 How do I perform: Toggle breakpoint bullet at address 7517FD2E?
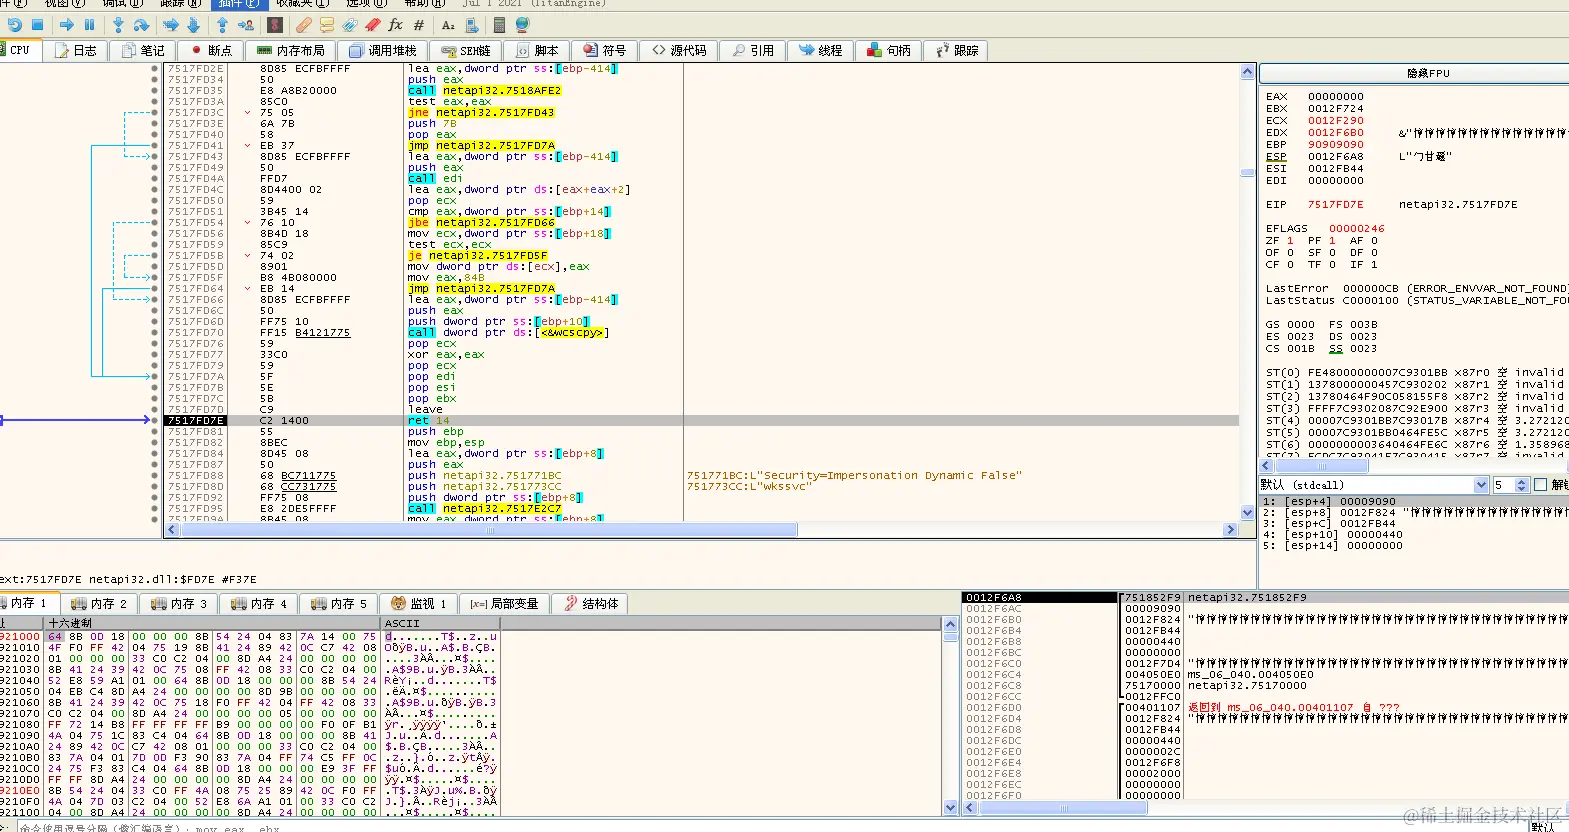pyautogui.click(x=154, y=69)
